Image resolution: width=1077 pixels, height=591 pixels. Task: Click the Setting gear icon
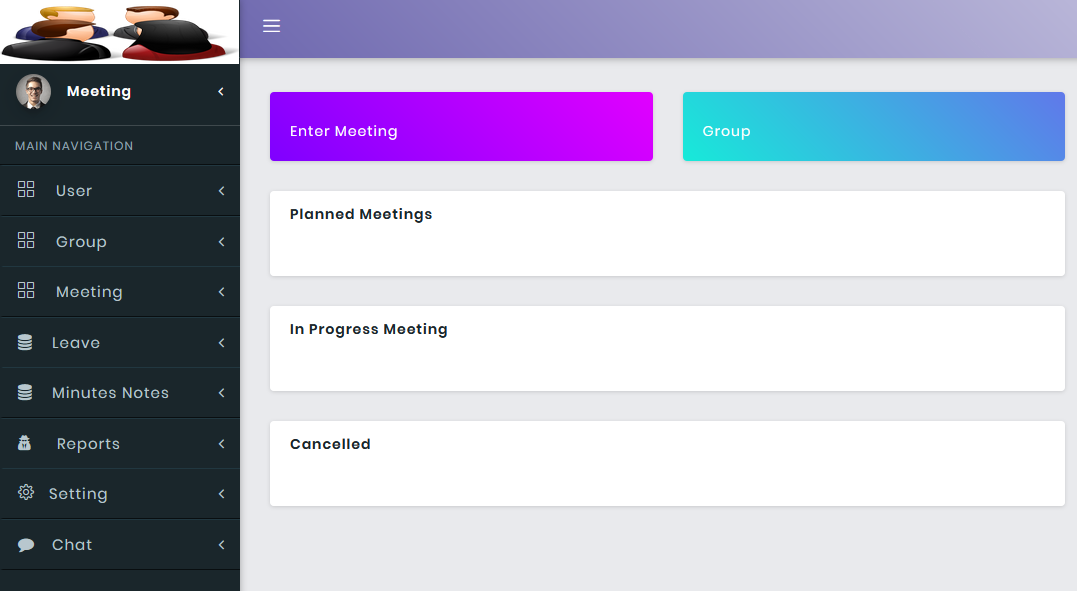26,493
